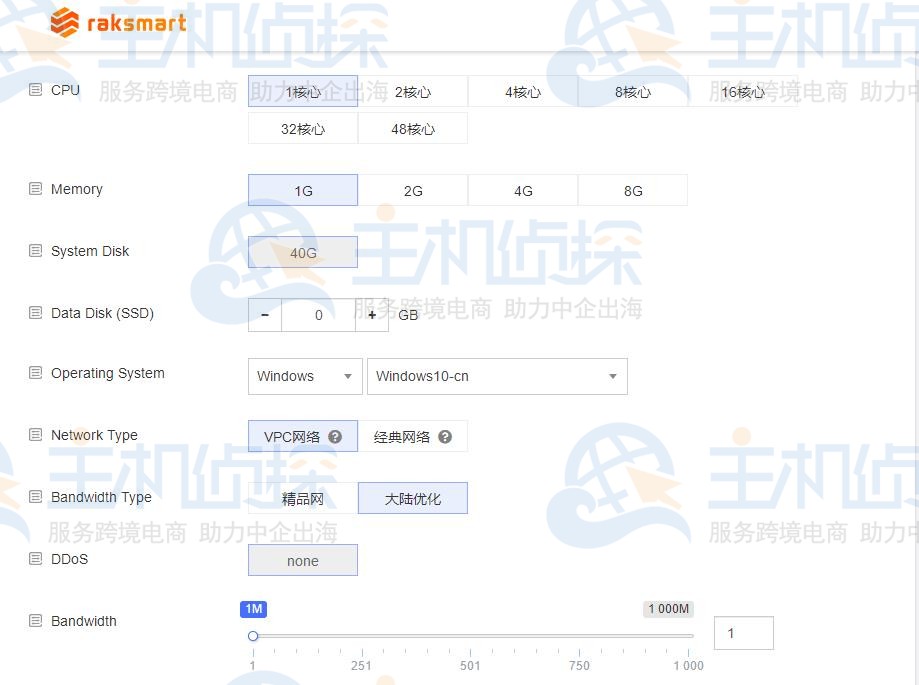Click the bandwidth value input field
The height and width of the screenshot is (685, 919).
point(743,632)
